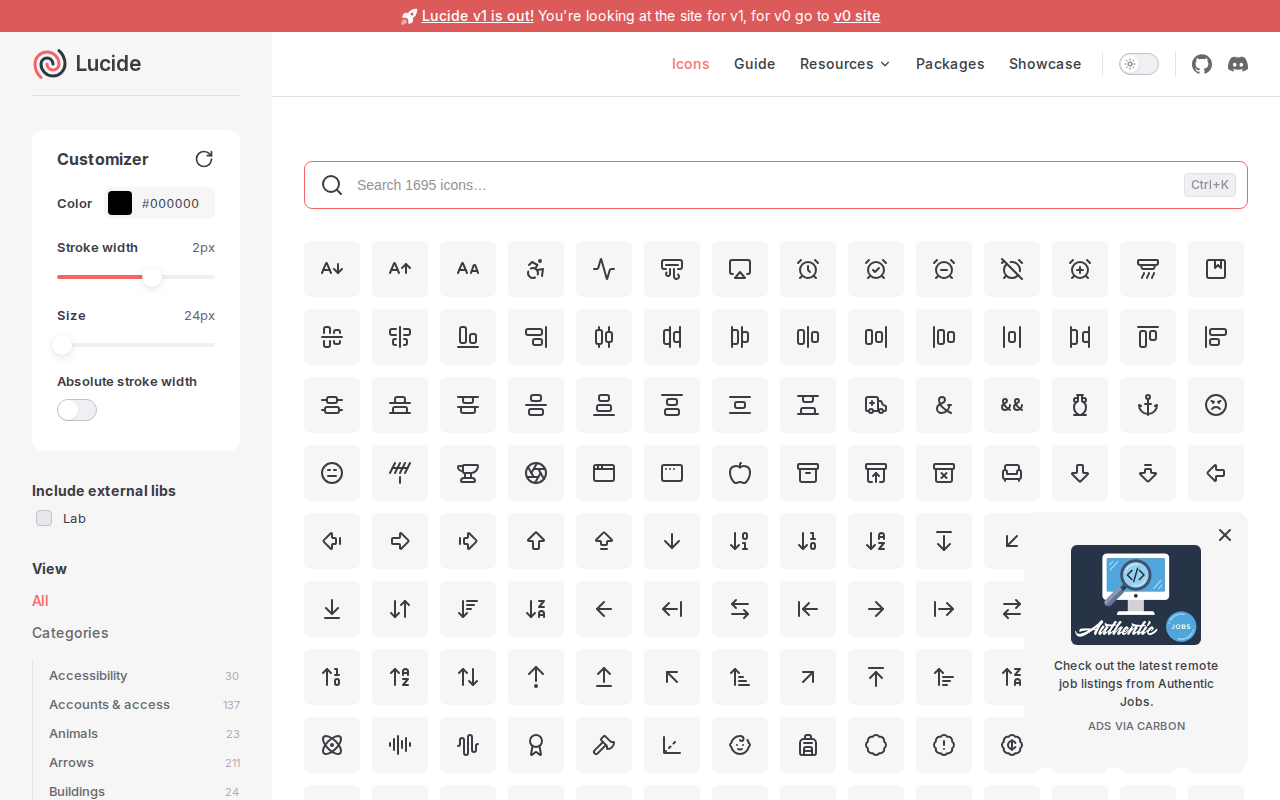Select the armchair icon
This screenshot has width=1280, height=800.
coord(1012,473)
